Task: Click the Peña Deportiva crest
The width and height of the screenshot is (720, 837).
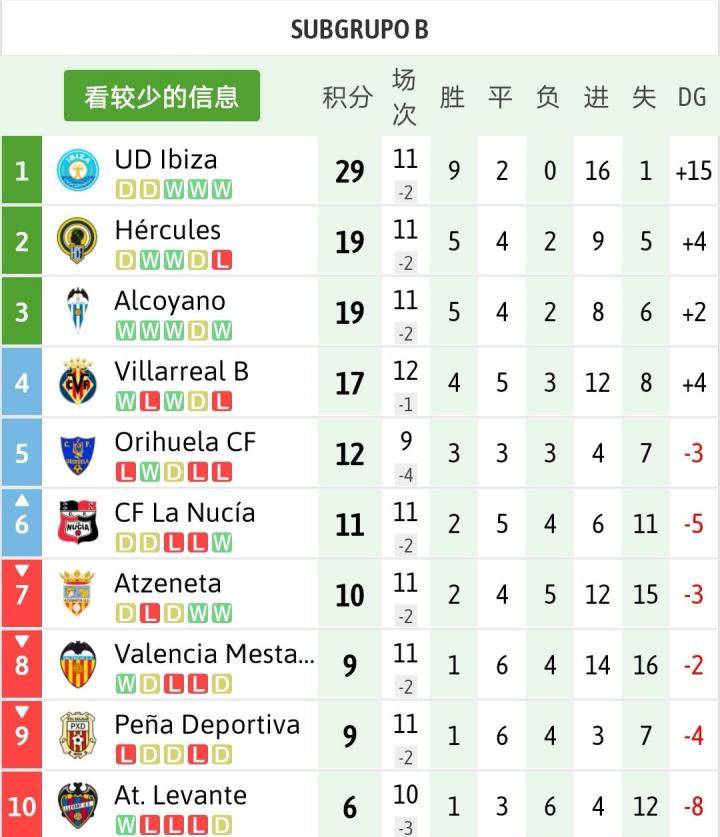Action: (x=78, y=736)
